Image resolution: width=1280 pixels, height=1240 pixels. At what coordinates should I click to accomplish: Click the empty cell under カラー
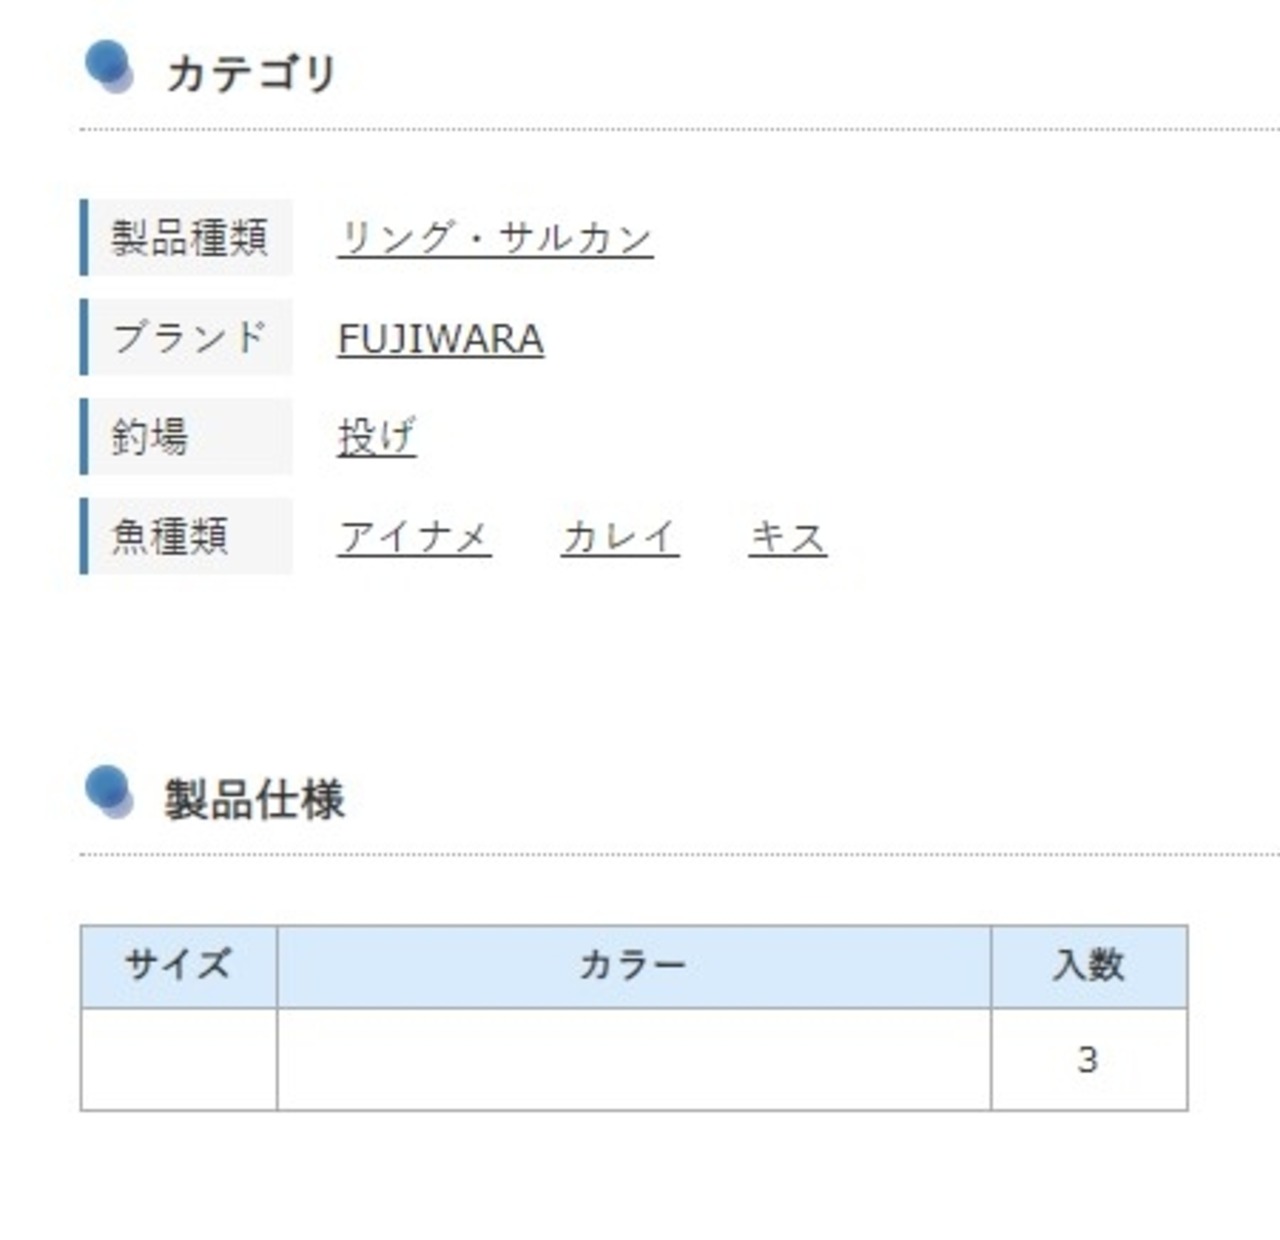633,1059
